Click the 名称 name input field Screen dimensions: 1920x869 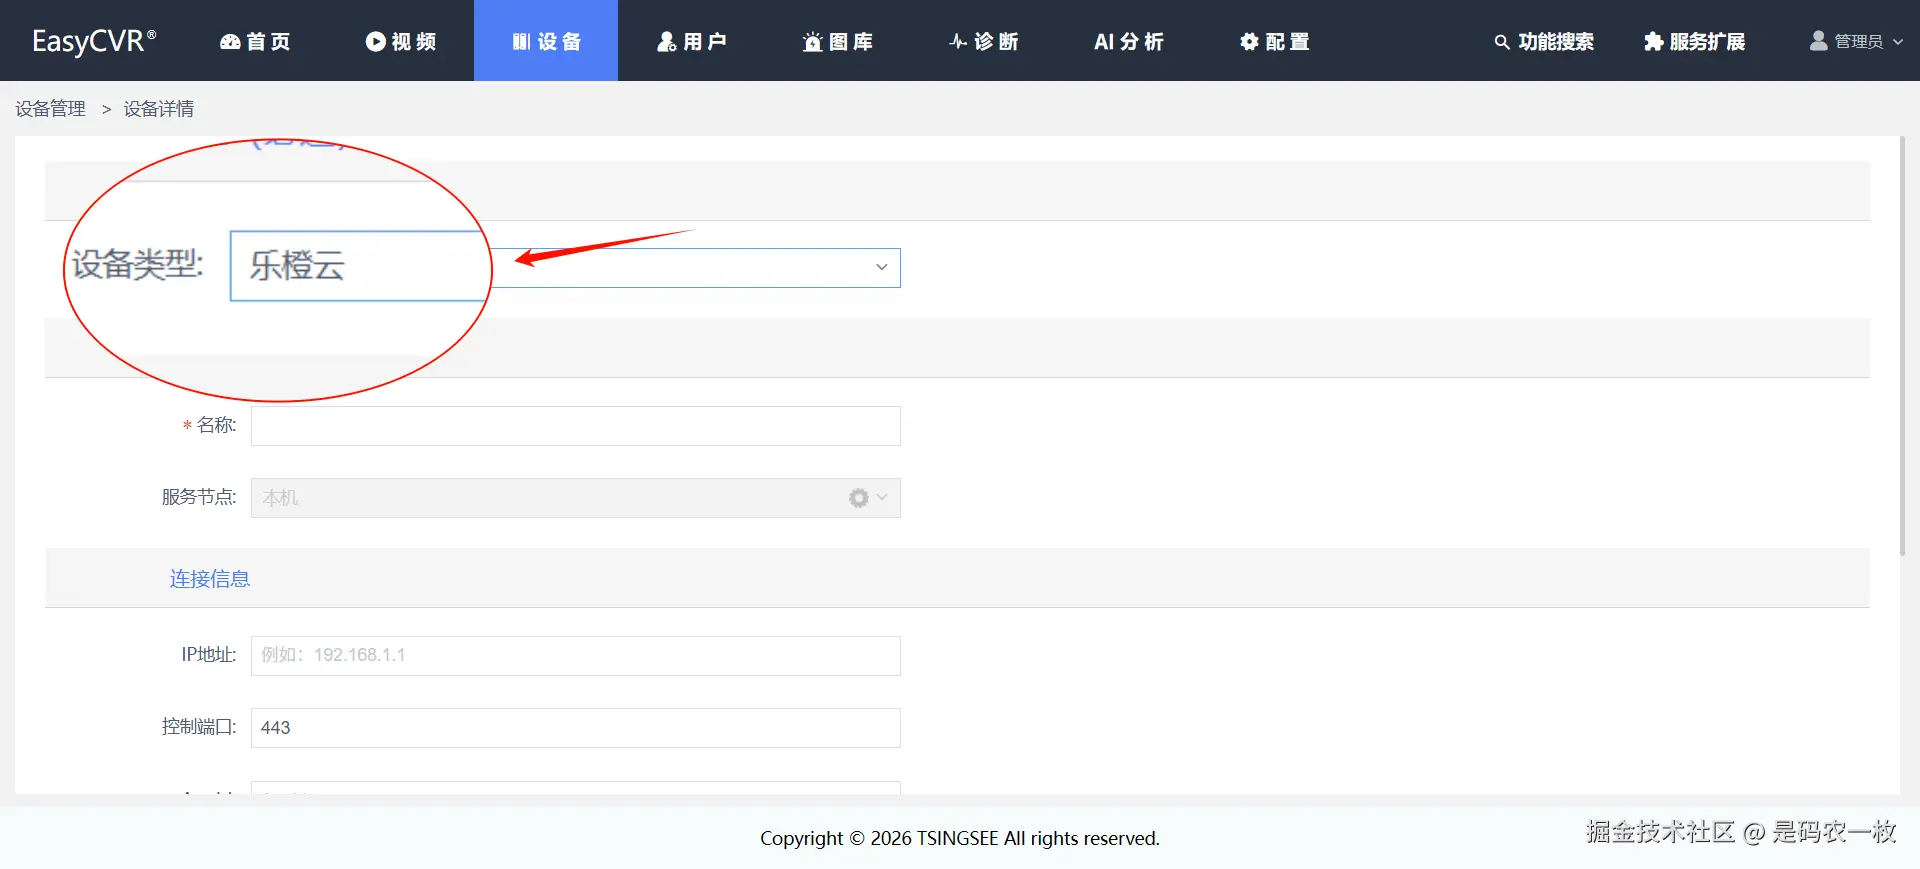(x=576, y=426)
